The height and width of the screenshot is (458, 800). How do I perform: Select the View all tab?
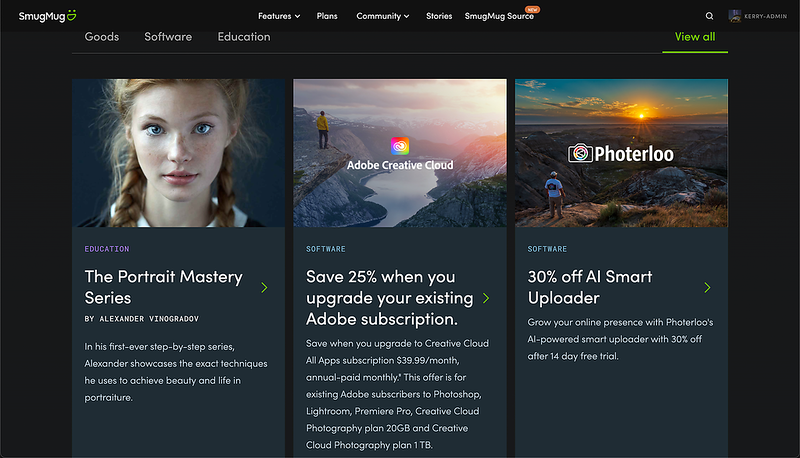[695, 37]
